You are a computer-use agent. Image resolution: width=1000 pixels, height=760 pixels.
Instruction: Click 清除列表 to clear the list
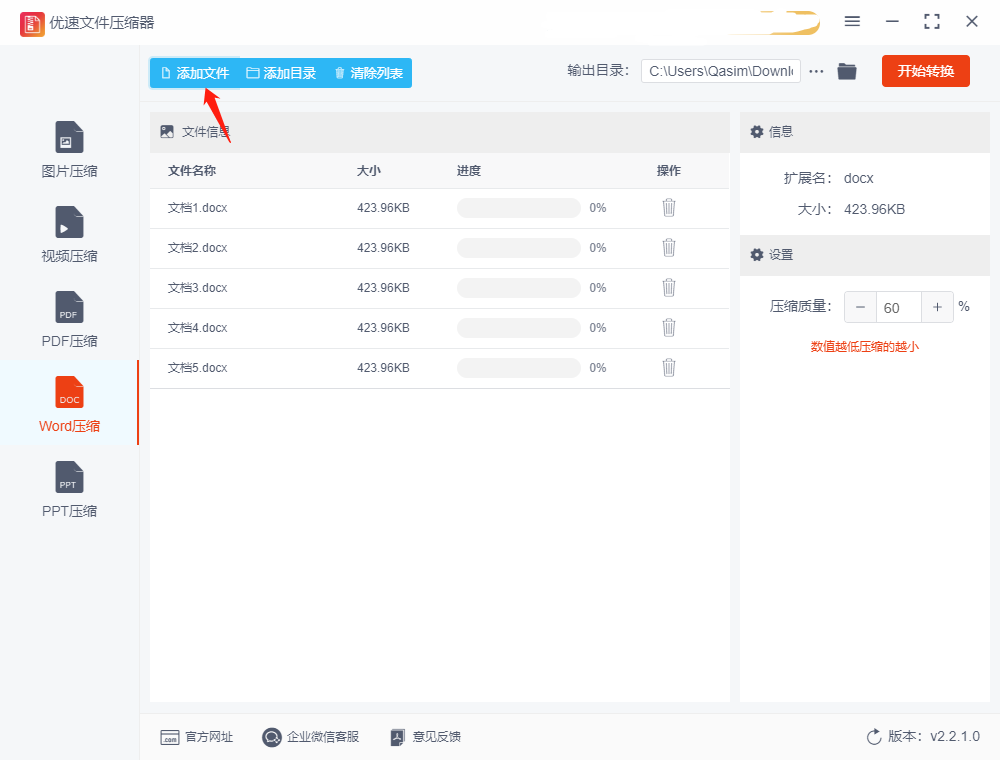pos(369,73)
